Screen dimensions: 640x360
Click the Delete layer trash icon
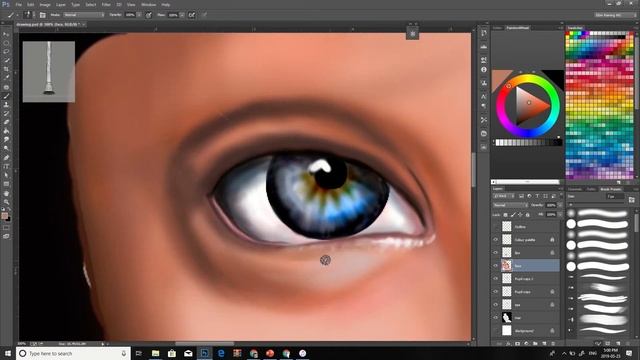click(x=553, y=344)
